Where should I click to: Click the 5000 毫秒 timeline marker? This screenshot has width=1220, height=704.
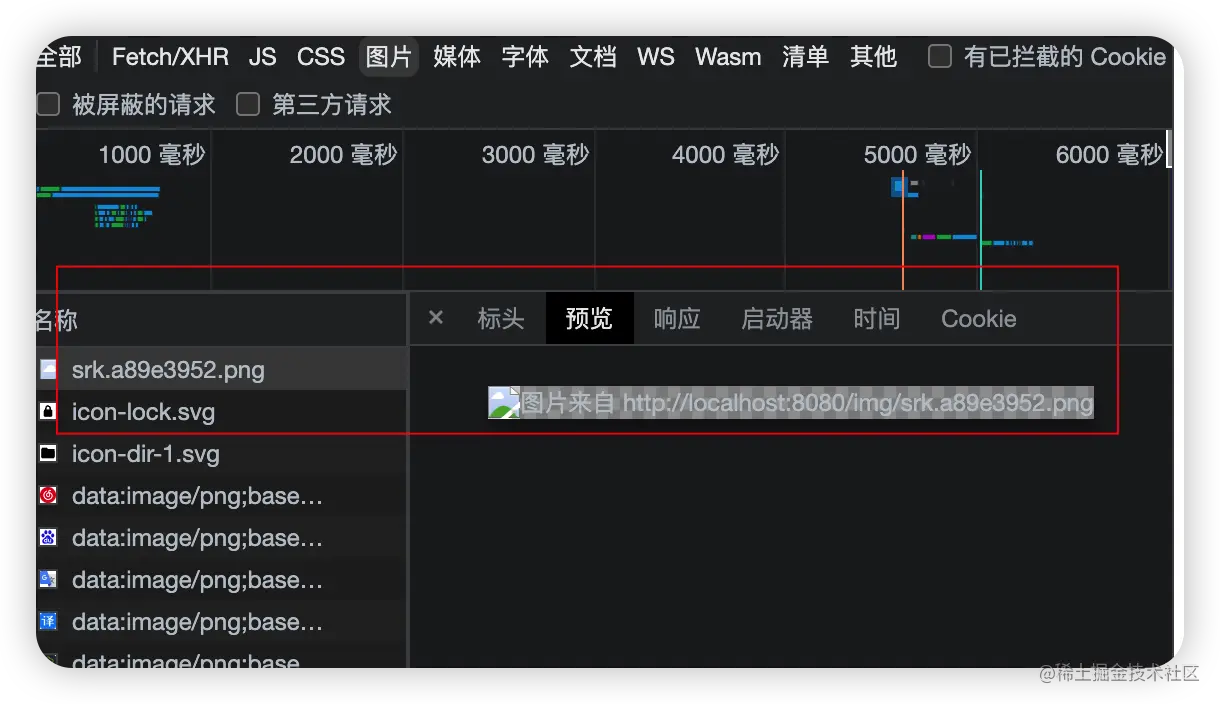point(917,154)
